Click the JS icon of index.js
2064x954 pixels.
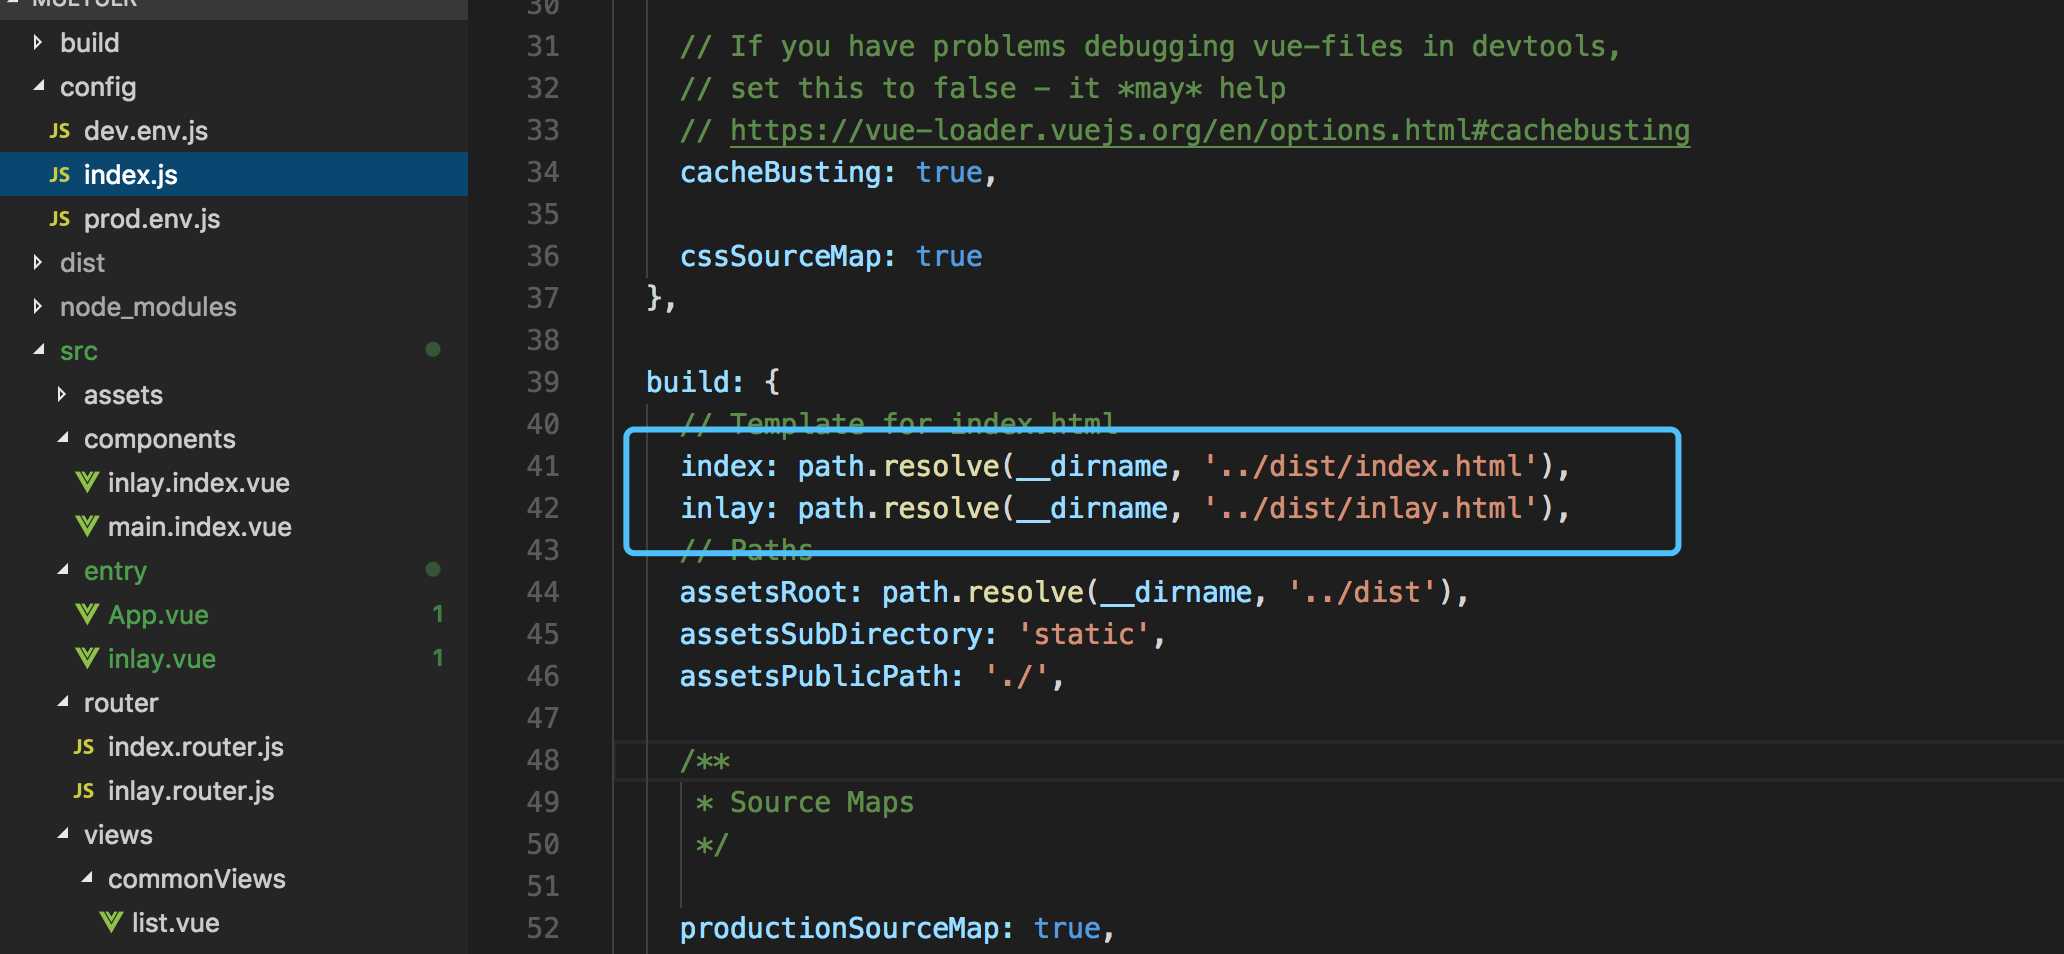point(60,175)
